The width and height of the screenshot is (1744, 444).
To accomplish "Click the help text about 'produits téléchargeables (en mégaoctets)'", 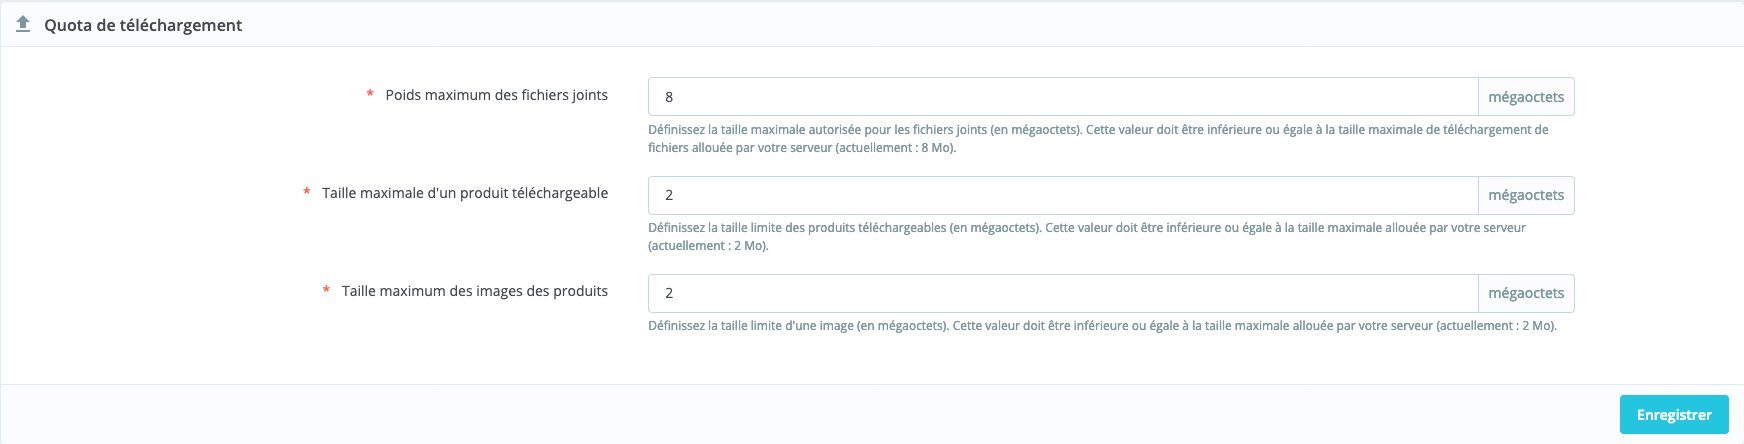I will tap(1087, 237).
